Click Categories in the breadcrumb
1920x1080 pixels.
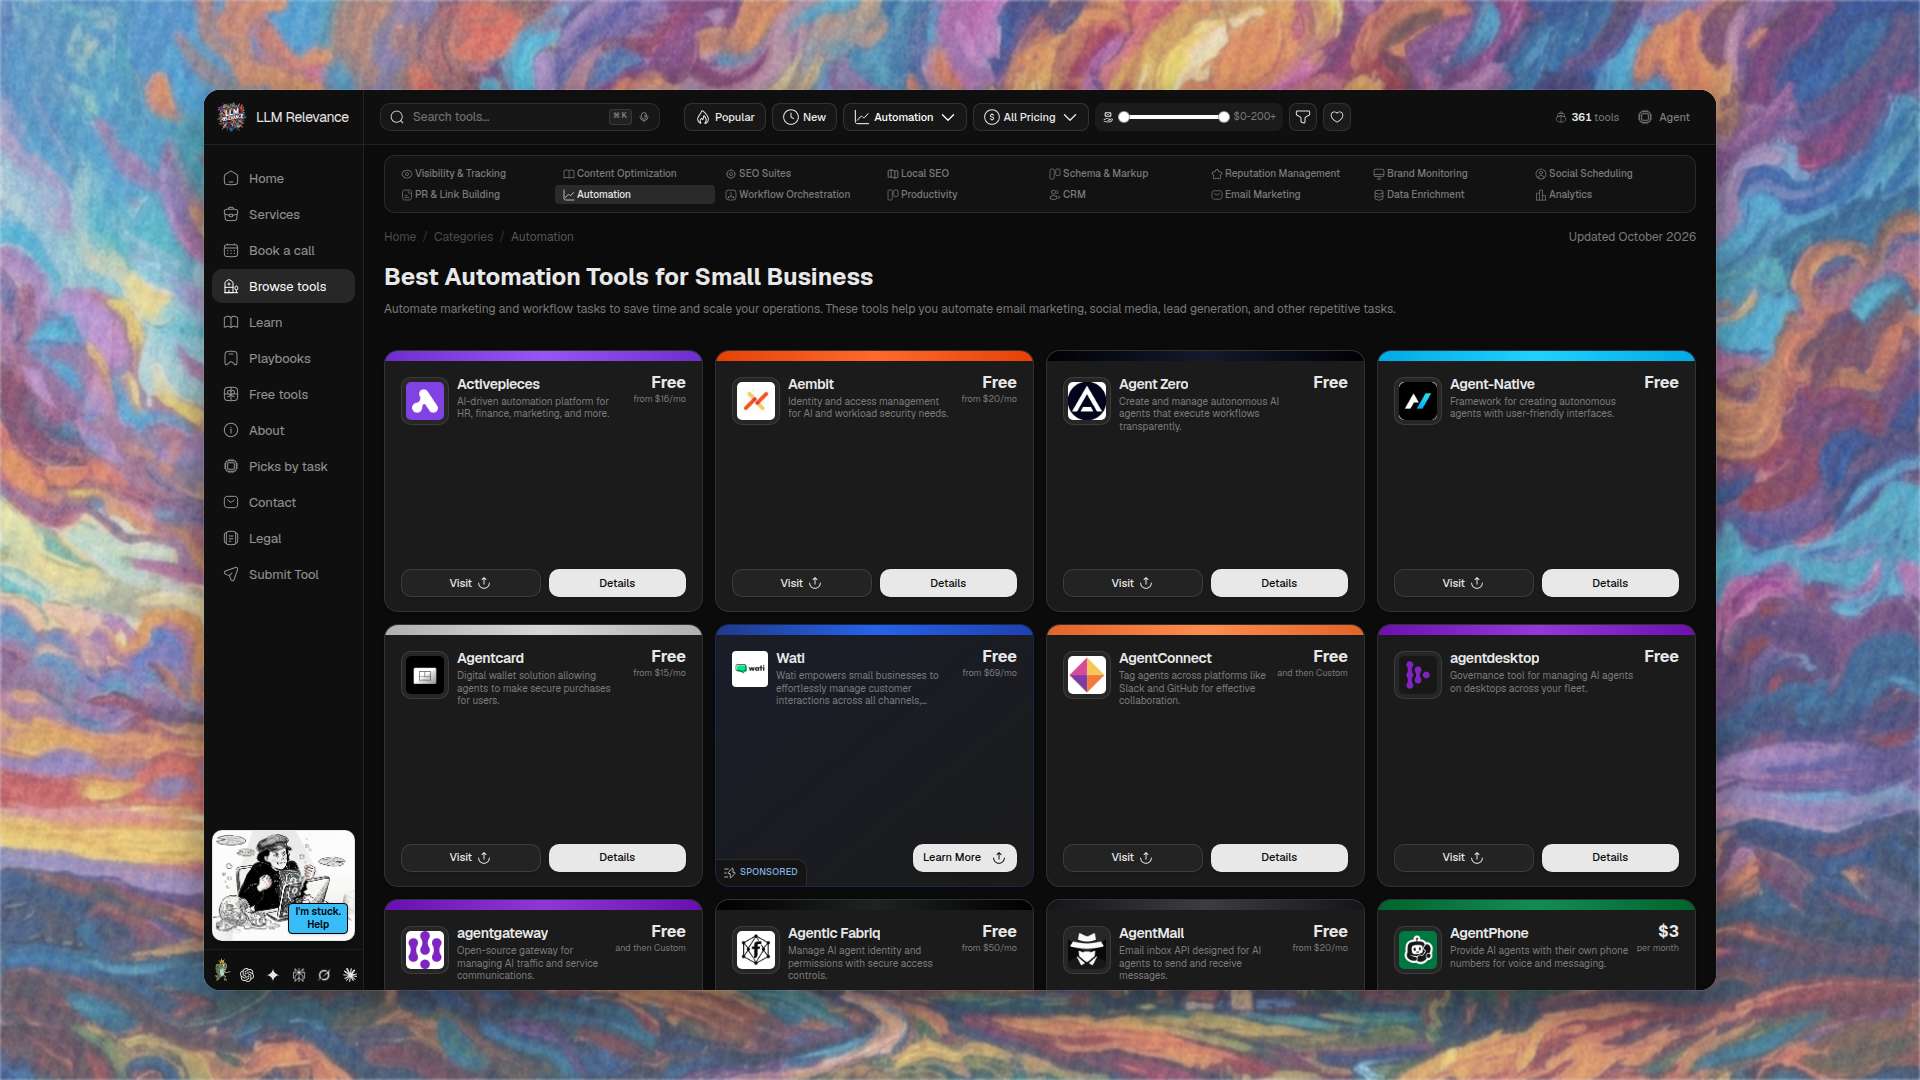pyautogui.click(x=463, y=237)
